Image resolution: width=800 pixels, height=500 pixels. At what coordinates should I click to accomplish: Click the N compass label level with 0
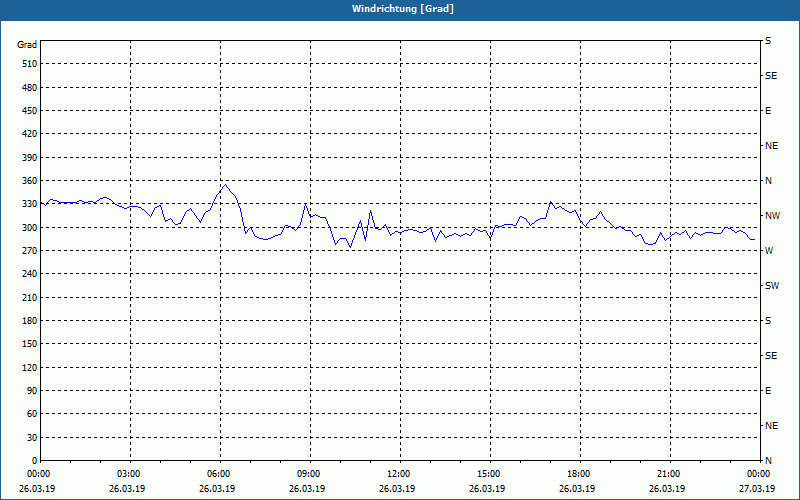coord(768,461)
